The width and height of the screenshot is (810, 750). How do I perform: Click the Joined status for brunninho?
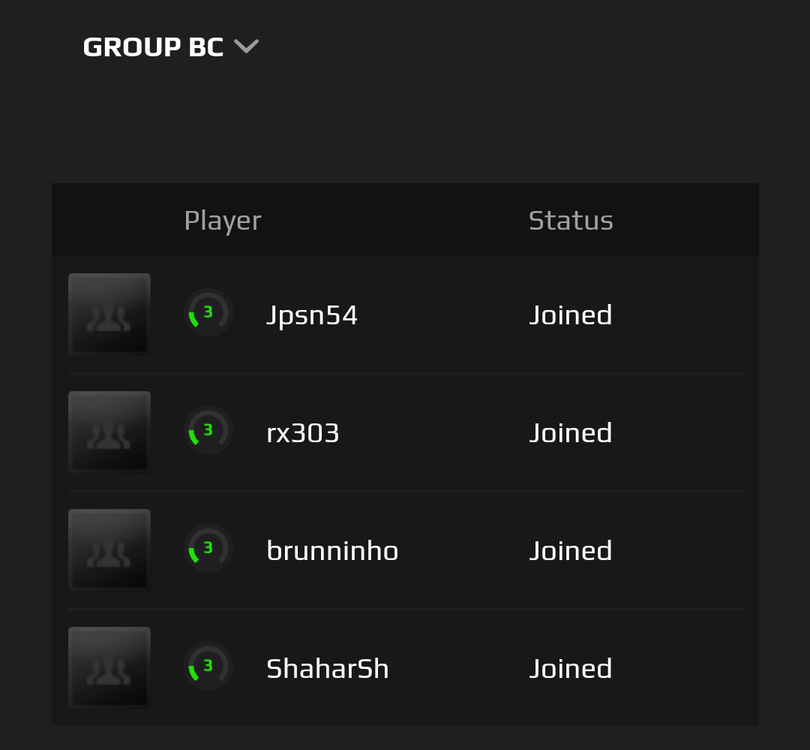pyautogui.click(x=570, y=549)
